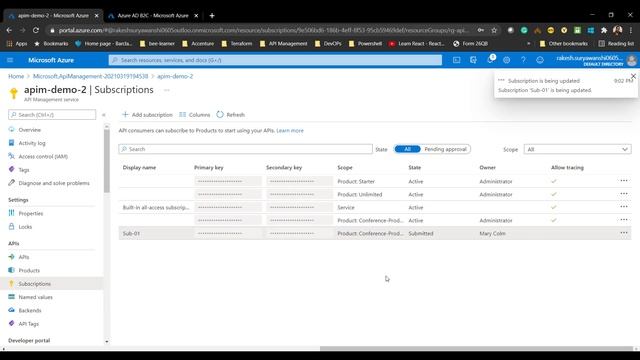Select the All state filter
This screenshot has width=640, height=360.
pos(407,149)
